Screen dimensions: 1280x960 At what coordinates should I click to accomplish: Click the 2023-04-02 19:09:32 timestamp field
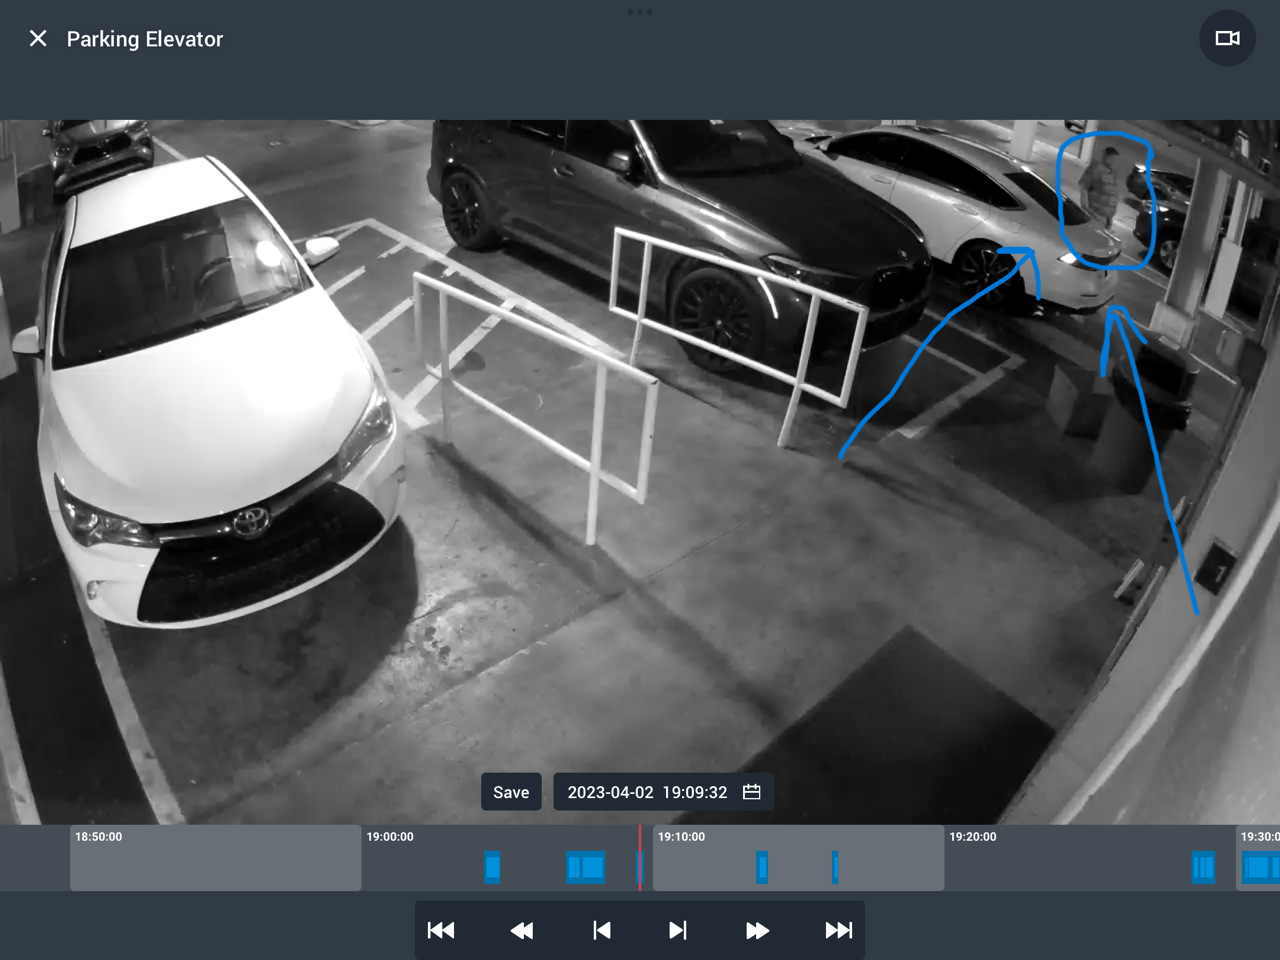(x=647, y=792)
